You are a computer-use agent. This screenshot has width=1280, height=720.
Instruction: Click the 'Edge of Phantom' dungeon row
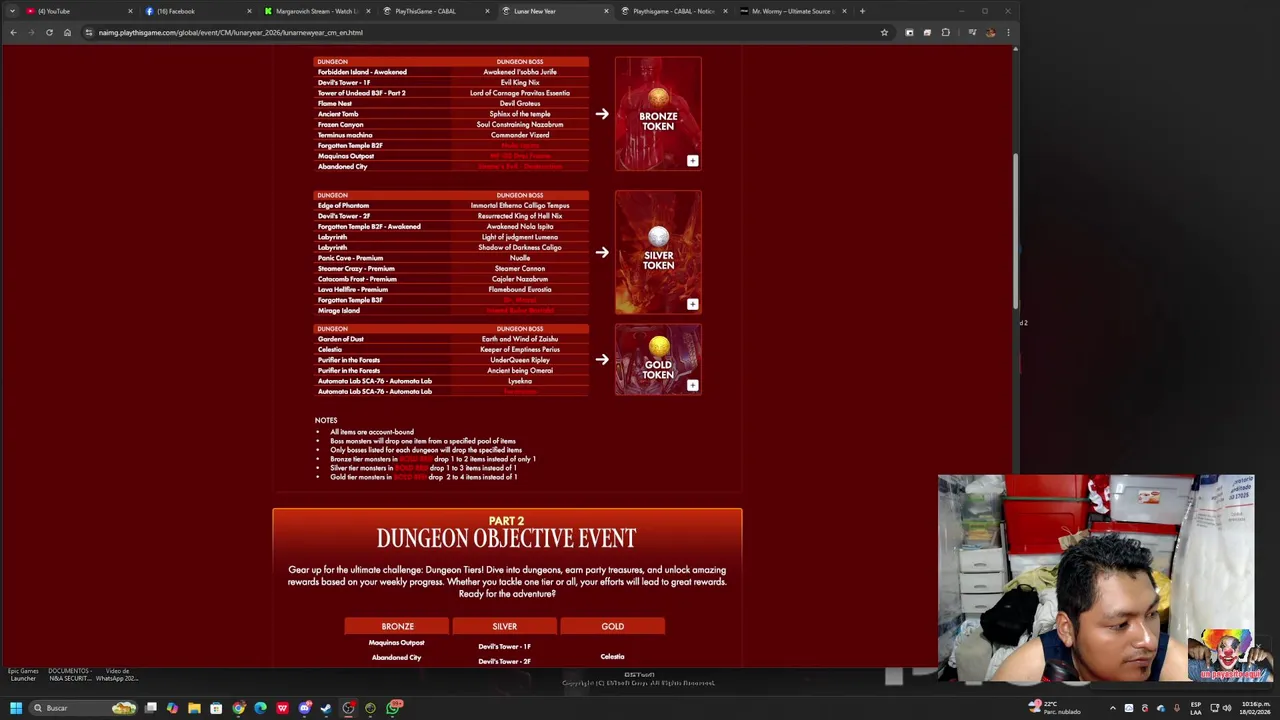pos(451,205)
